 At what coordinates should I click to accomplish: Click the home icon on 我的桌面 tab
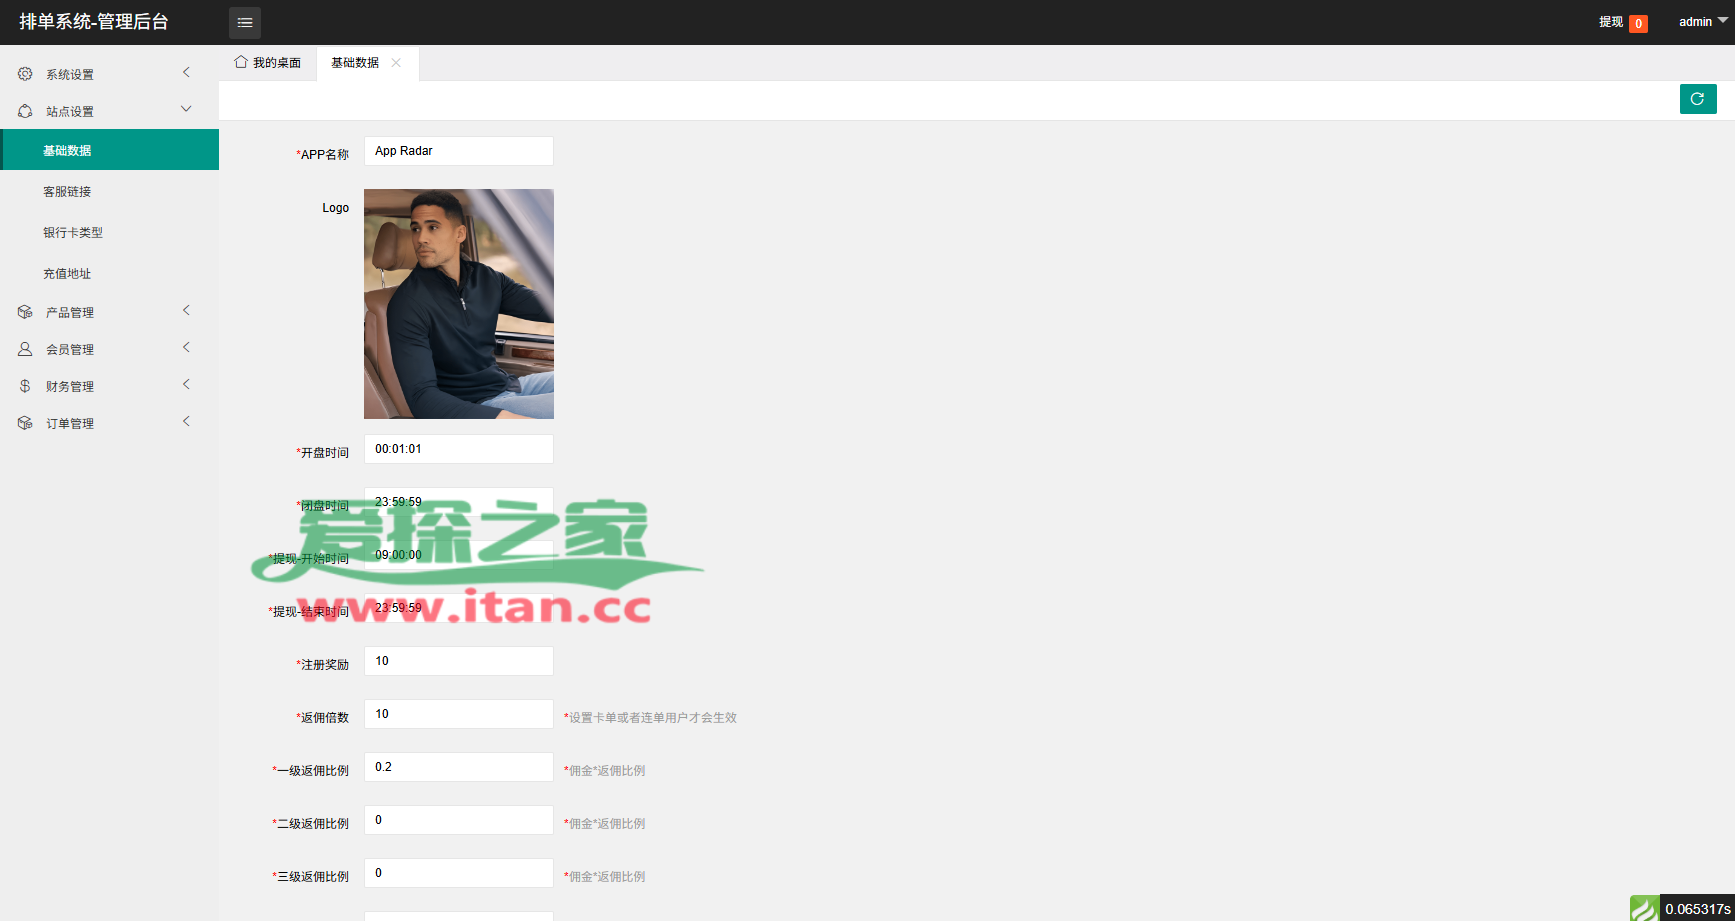coord(241,62)
